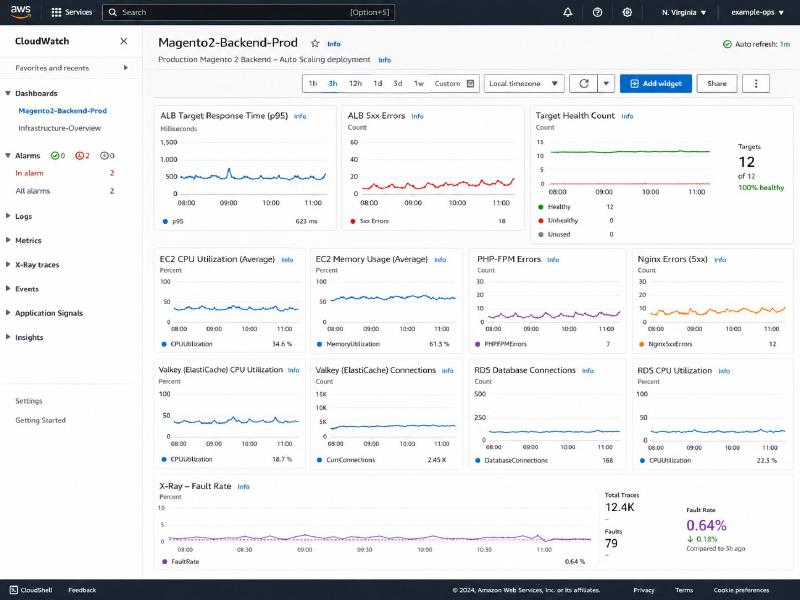
Task: Click the Add widget button
Action: tap(656, 83)
